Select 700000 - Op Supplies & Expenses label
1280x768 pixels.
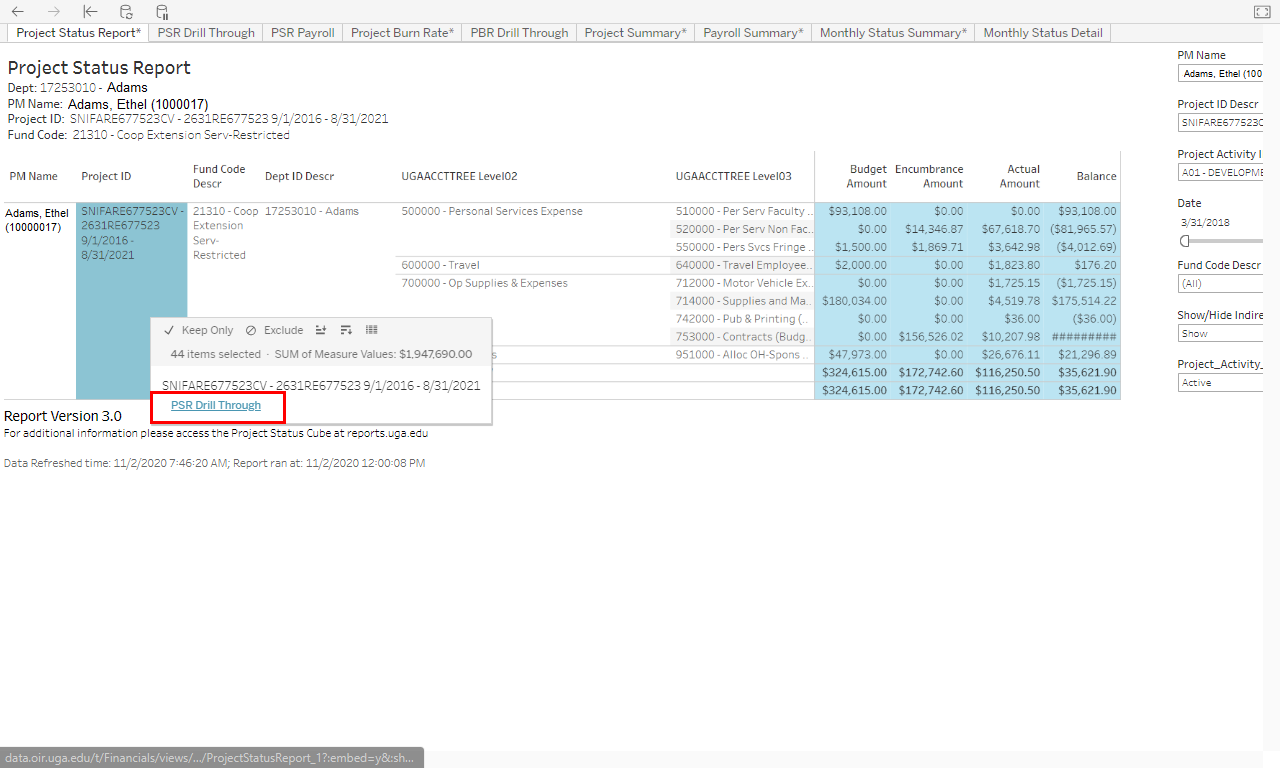(484, 283)
